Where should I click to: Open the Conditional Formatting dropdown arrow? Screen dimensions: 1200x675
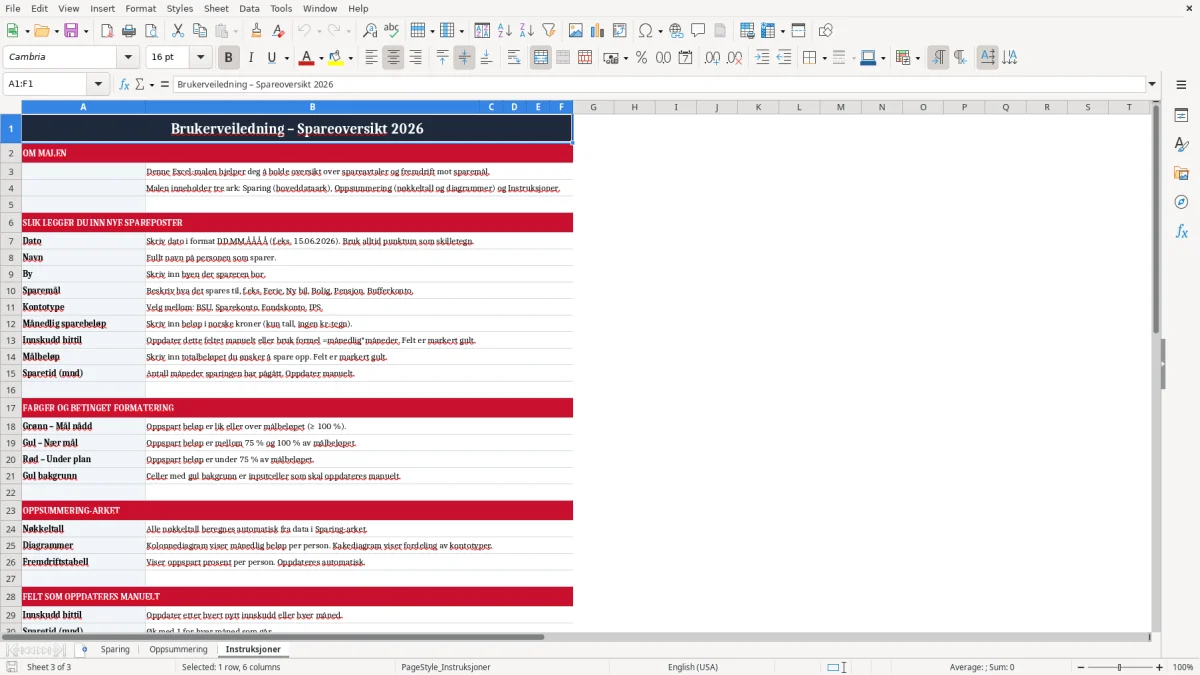coord(917,58)
